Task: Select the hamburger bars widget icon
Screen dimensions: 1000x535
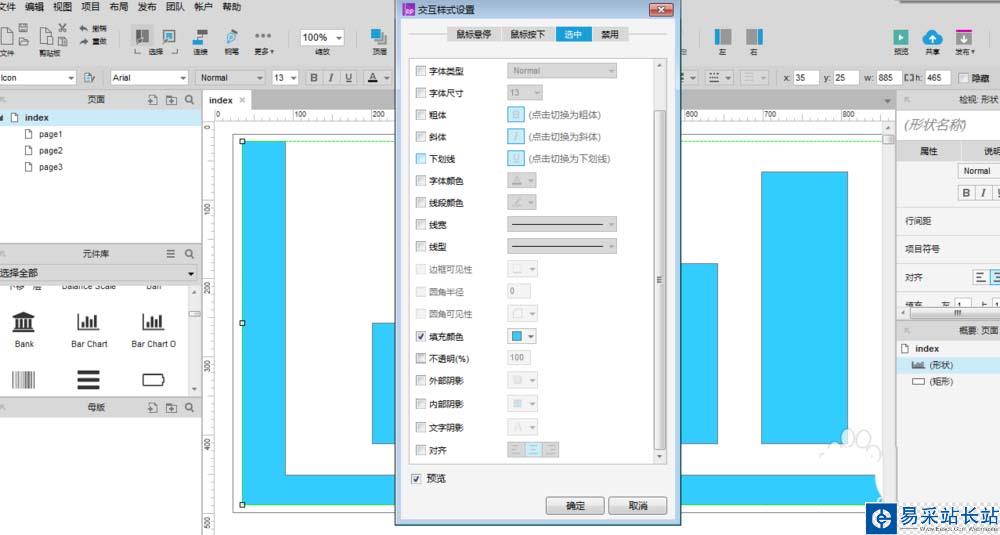Action: point(88,380)
